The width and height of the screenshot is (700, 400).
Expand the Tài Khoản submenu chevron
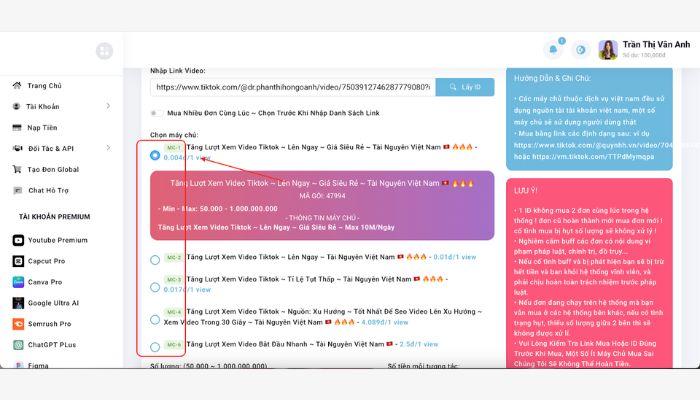coord(108,106)
